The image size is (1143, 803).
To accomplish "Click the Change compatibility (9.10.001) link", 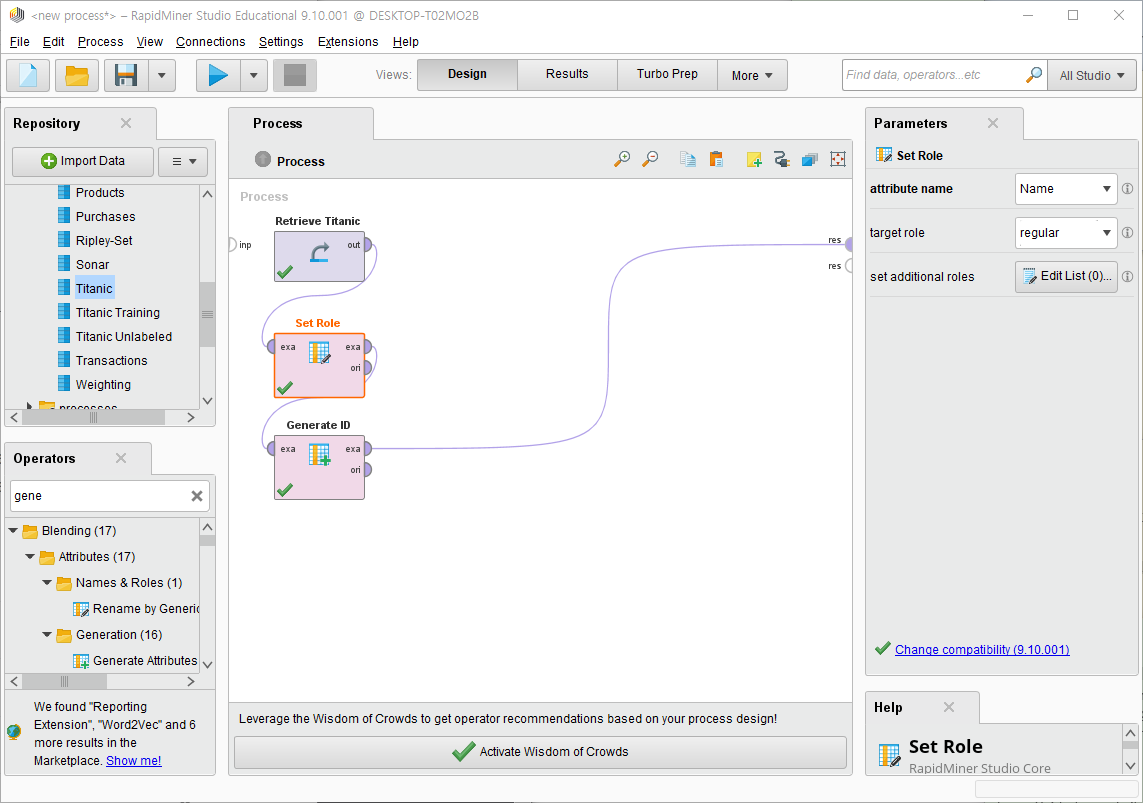I will (x=982, y=649).
